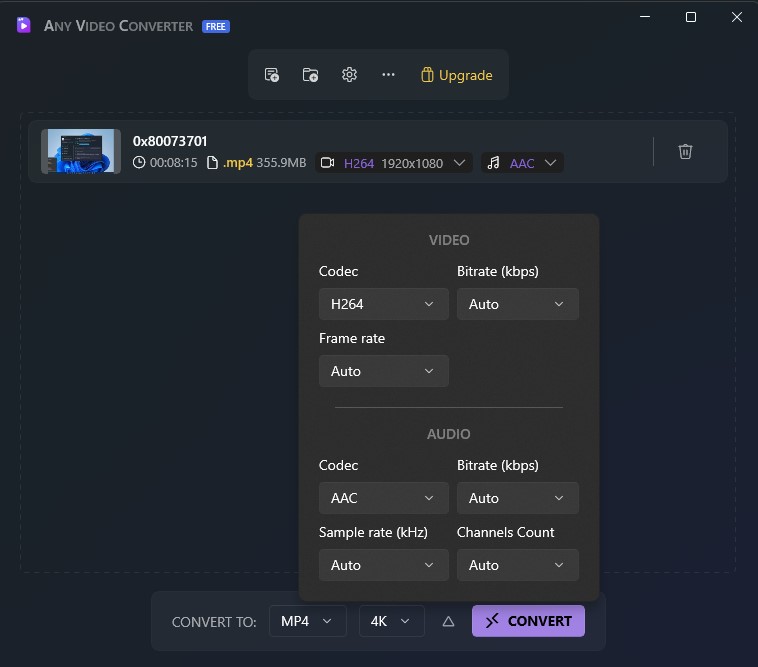
Task: Select the 4K resolution dropdown
Action: coord(392,621)
